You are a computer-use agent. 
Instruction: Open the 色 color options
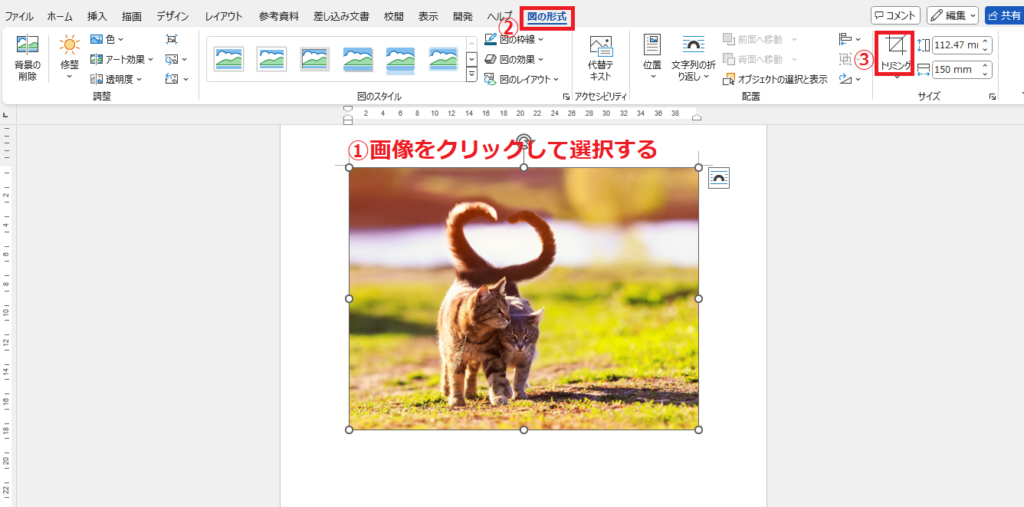coord(106,39)
